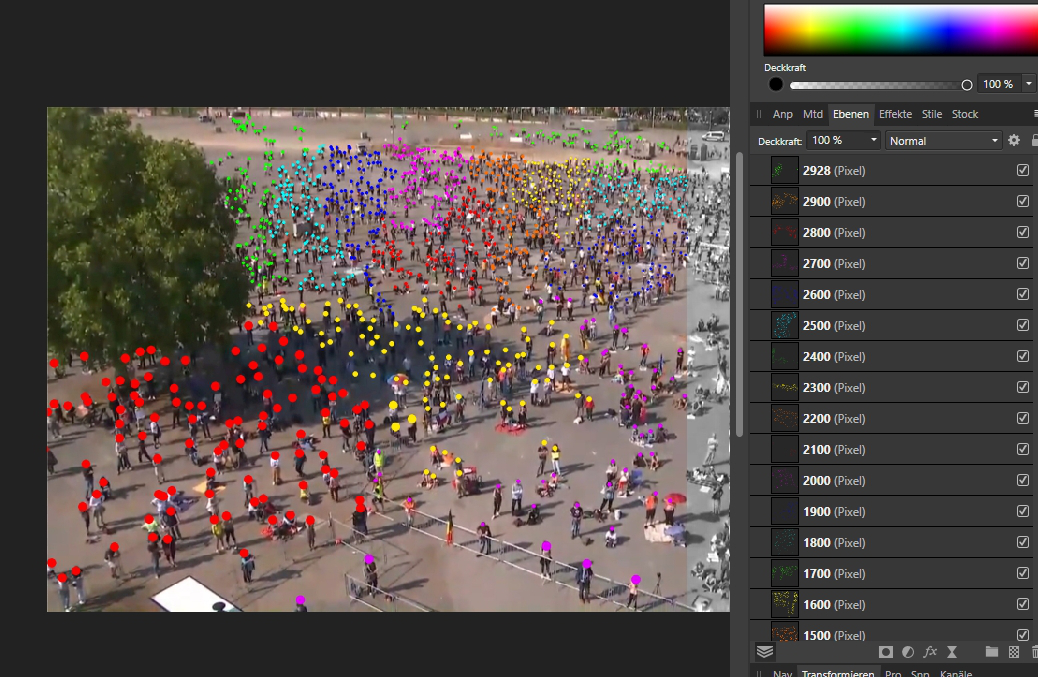Add a new pixel layer checkerboard icon
Image resolution: width=1038 pixels, height=677 pixels.
1014,652
